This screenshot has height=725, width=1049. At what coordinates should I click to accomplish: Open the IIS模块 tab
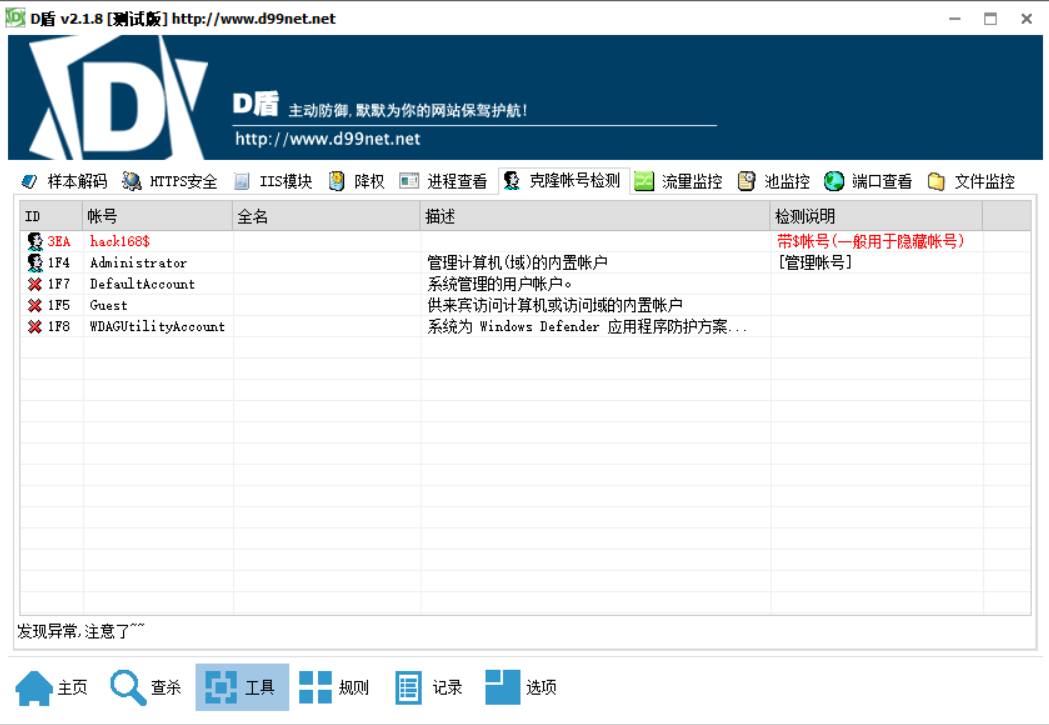click(x=273, y=181)
